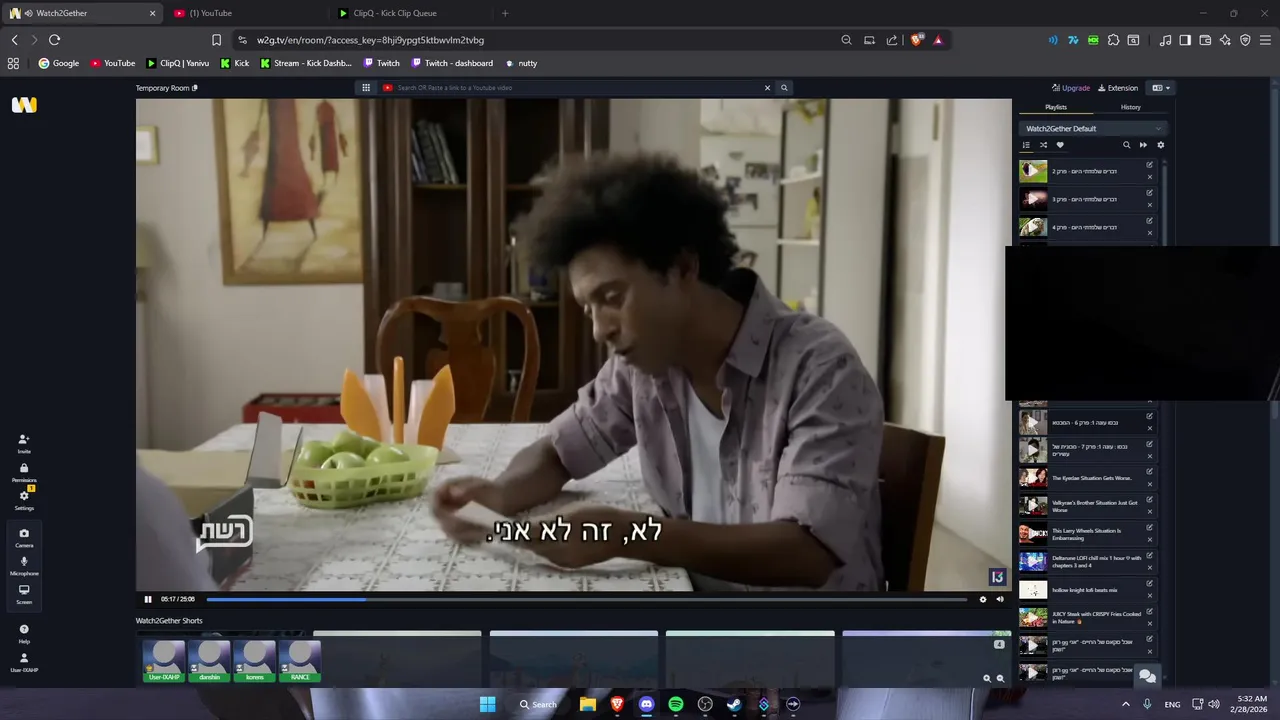The image size is (1280, 720).
Task: Open the layout switcher dropdown
Action: [1160, 88]
